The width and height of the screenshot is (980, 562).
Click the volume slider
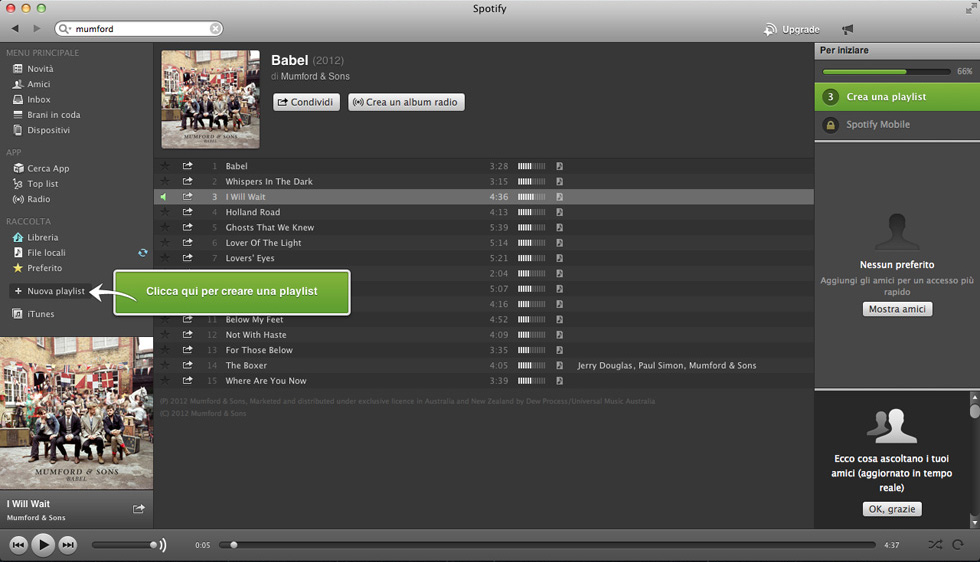[x=125, y=545]
